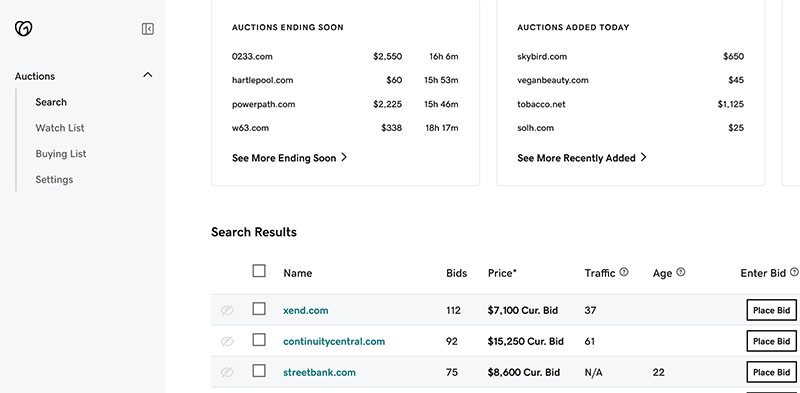Open auction Settings in sidebar

(x=54, y=180)
